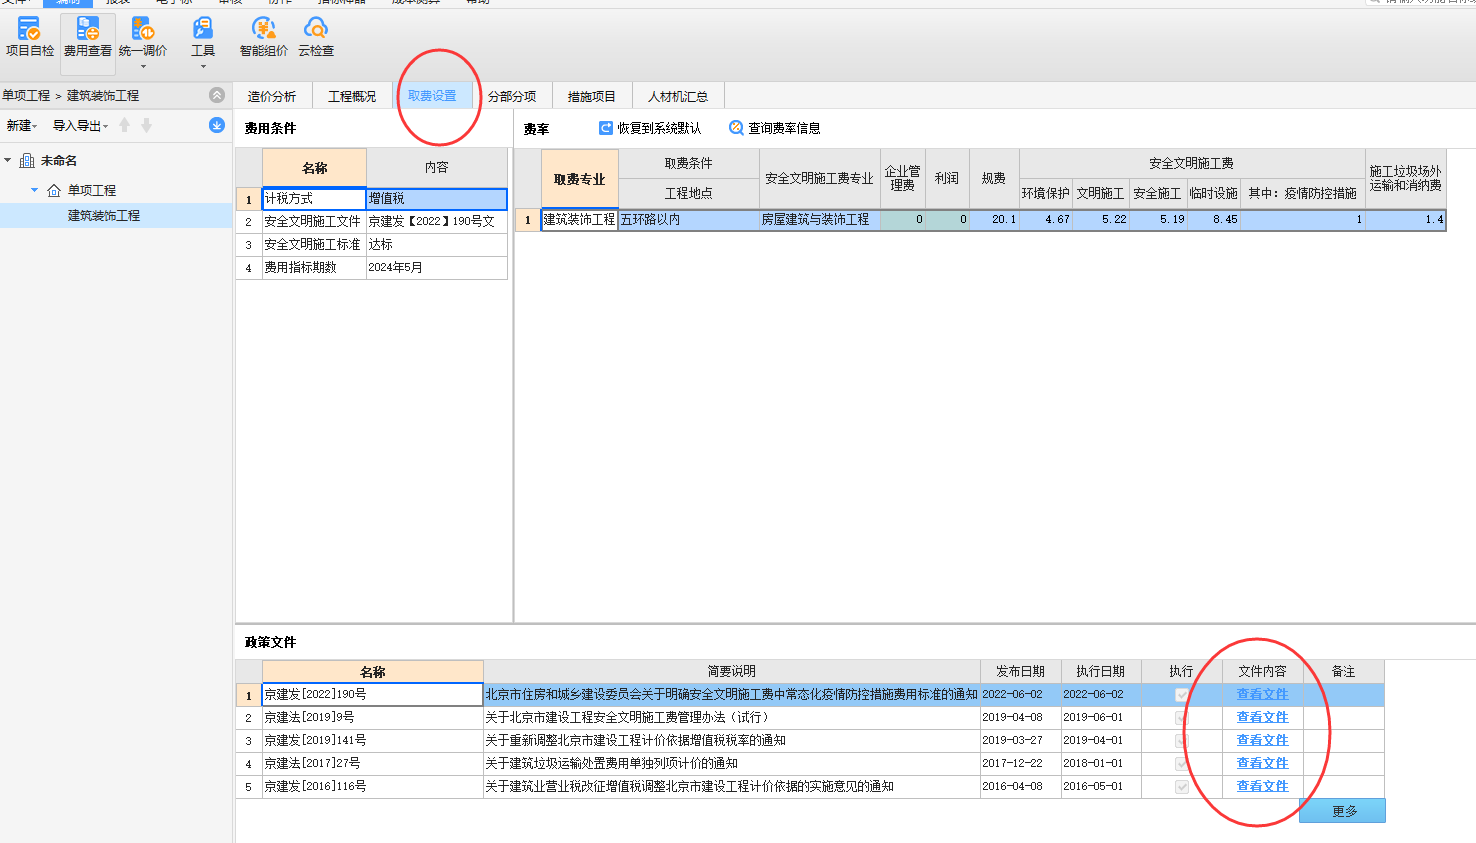Viewport: 1476px width, 843px height.
Task: Move selected project item down with arrow
Action: pyautogui.click(x=146, y=125)
